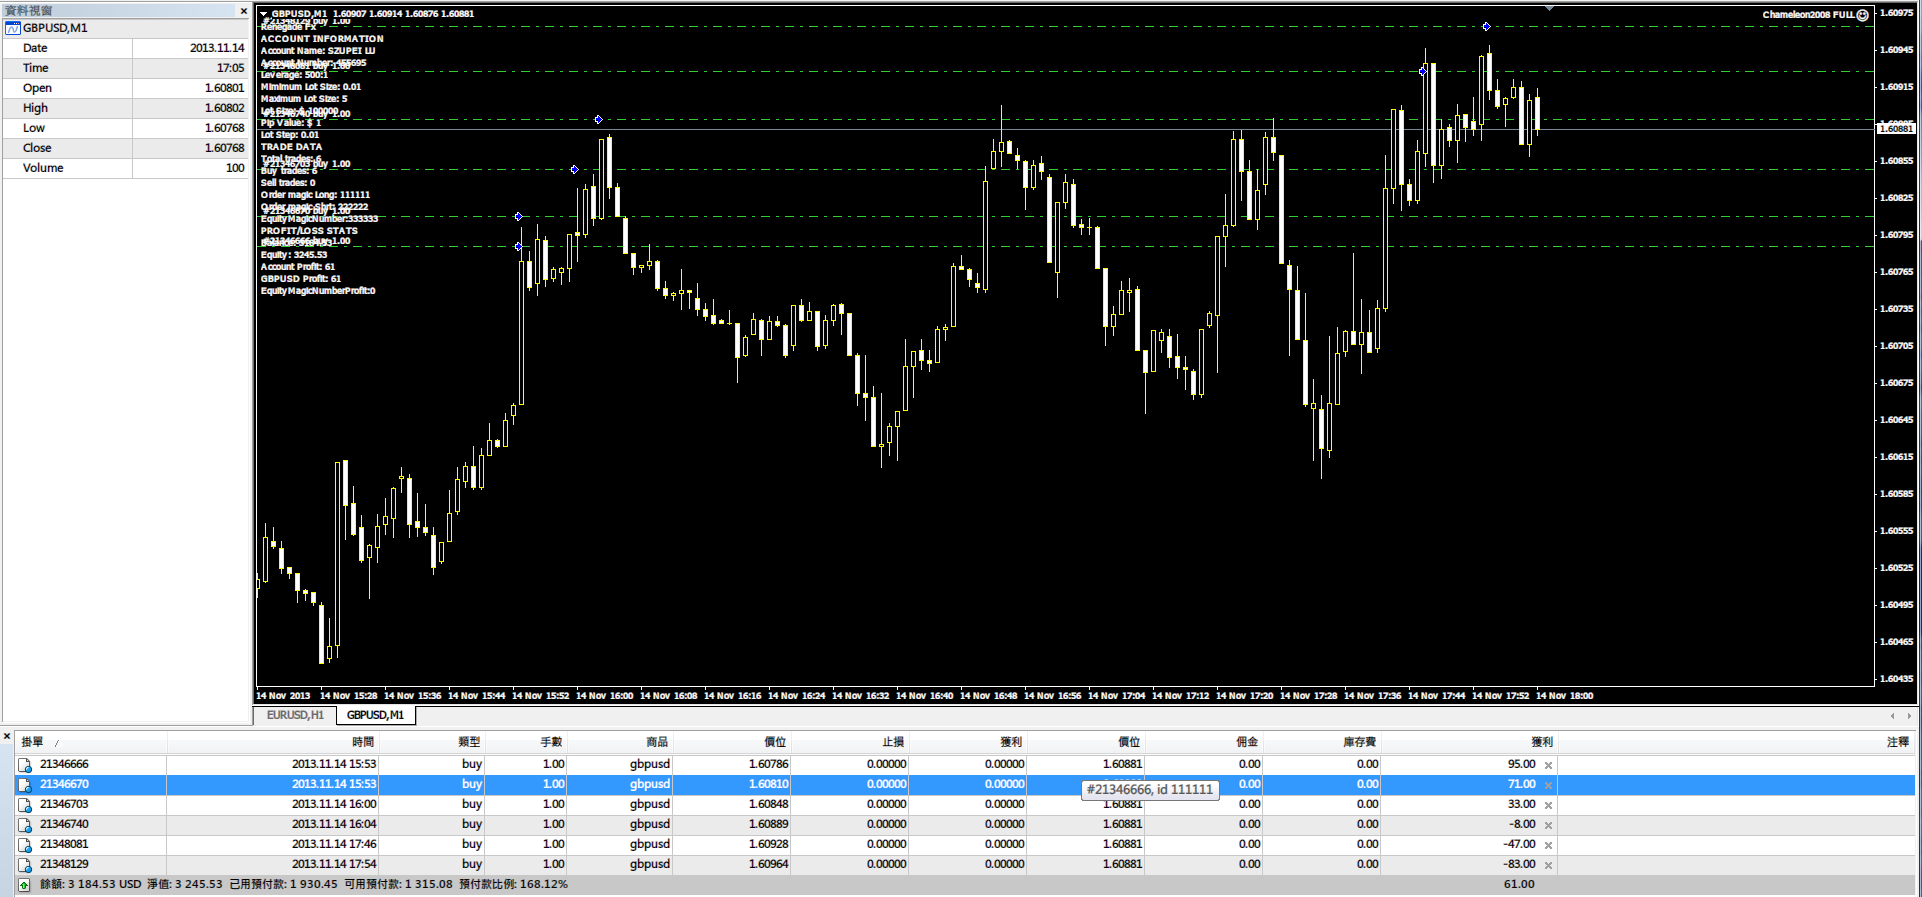The image size is (1922, 897).
Task: Close the order with -8.00 loss
Action: (1548, 825)
